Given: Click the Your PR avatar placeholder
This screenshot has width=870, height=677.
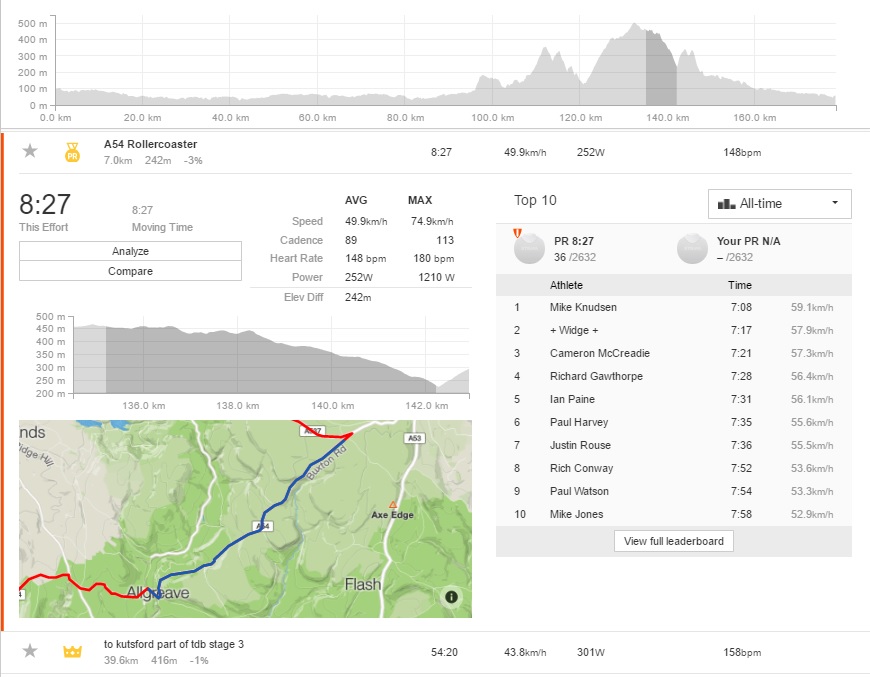Looking at the screenshot, I should (692, 249).
